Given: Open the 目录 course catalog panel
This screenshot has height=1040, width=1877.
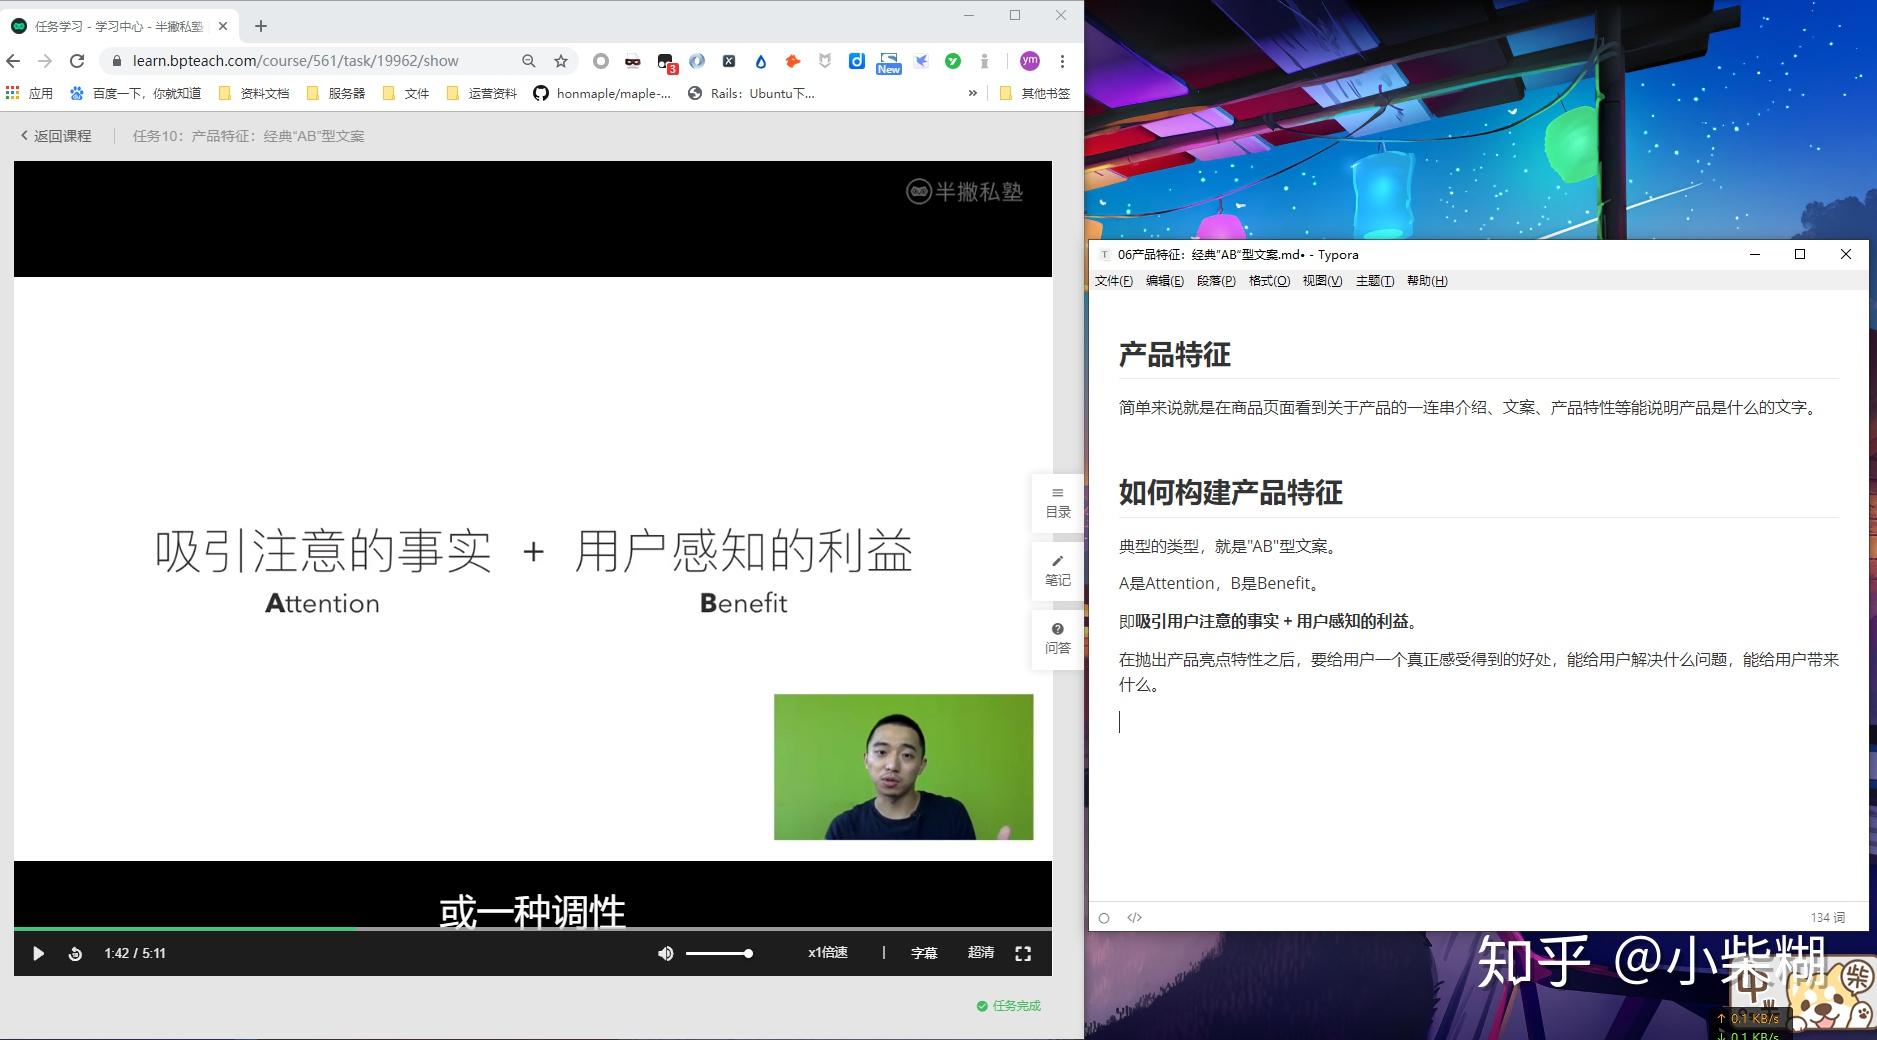Looking at the screenshot, I should [x=1057, y=503].
